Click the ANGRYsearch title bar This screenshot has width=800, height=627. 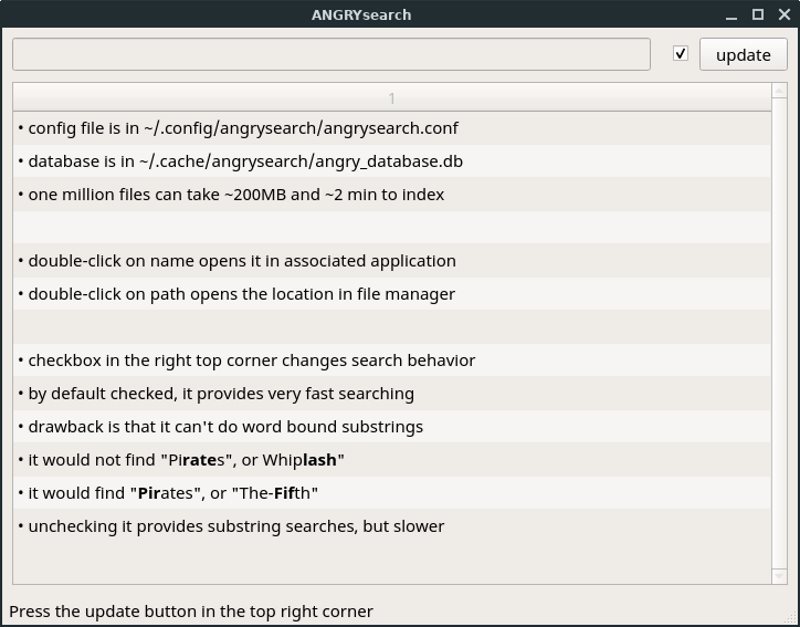point(360,14)
